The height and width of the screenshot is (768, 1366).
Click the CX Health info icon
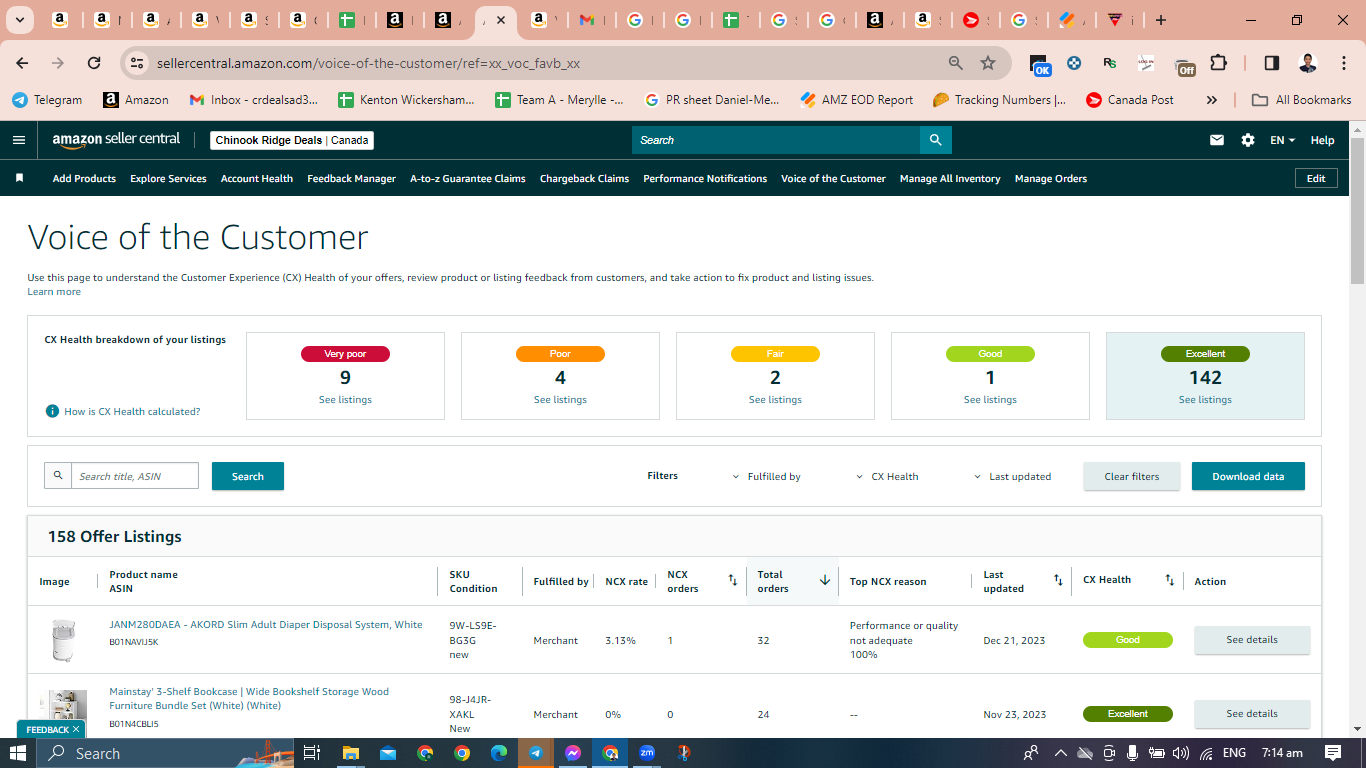pos(52,411)
